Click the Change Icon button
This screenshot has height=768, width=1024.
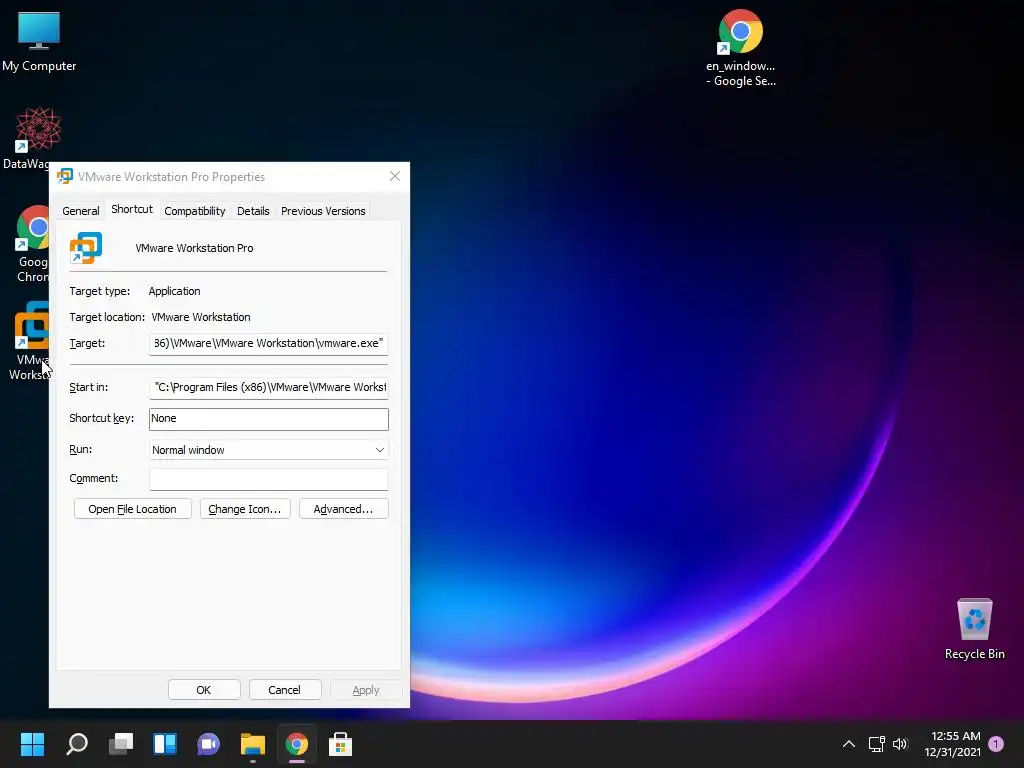(x=245, y=509)
